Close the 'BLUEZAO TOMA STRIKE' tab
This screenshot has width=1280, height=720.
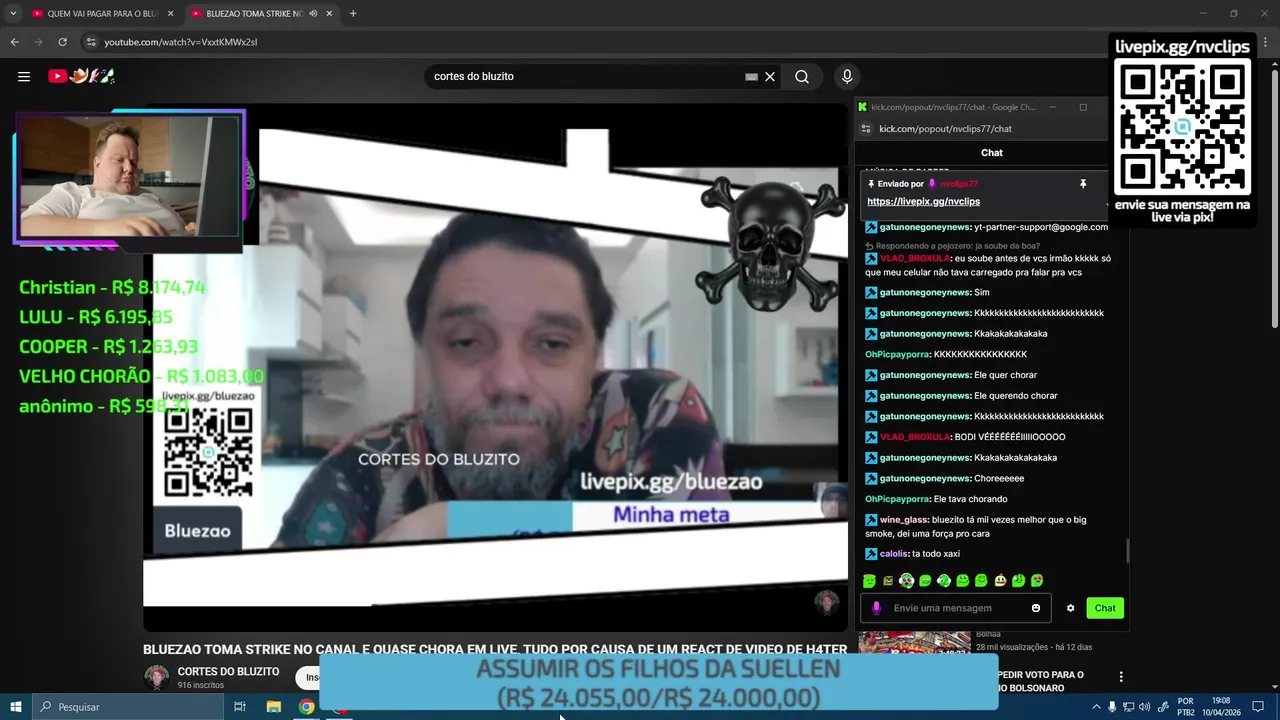329,13
